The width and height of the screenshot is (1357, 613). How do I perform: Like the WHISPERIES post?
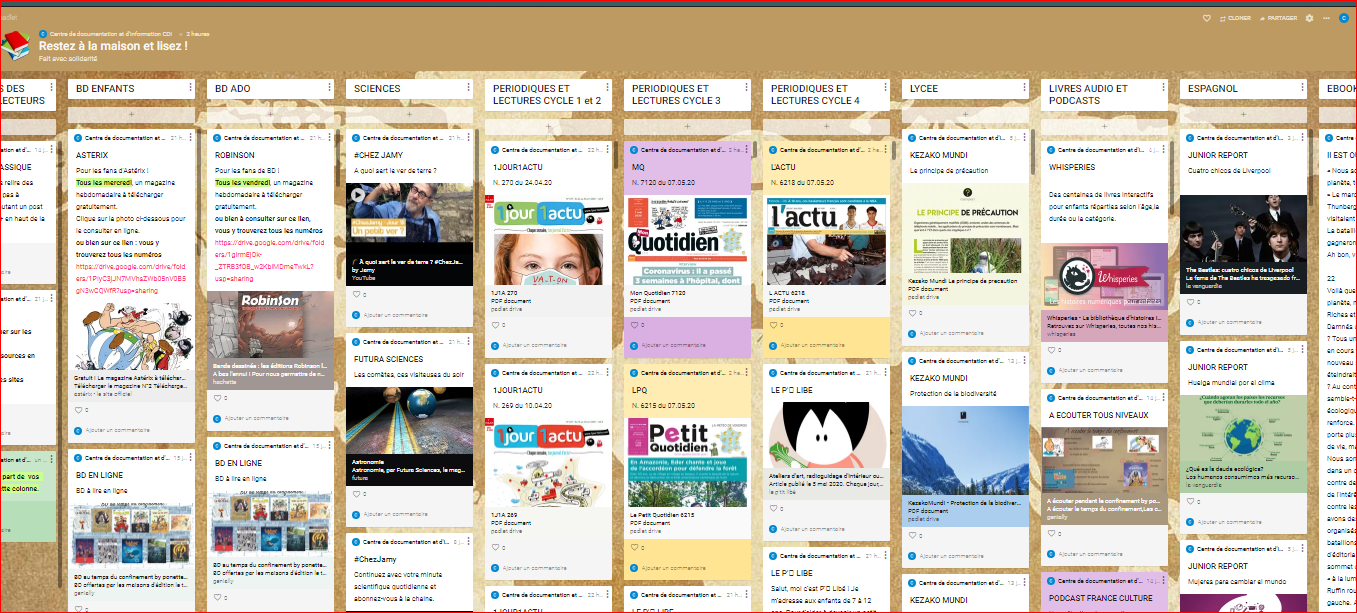(x=1052, y=350)
